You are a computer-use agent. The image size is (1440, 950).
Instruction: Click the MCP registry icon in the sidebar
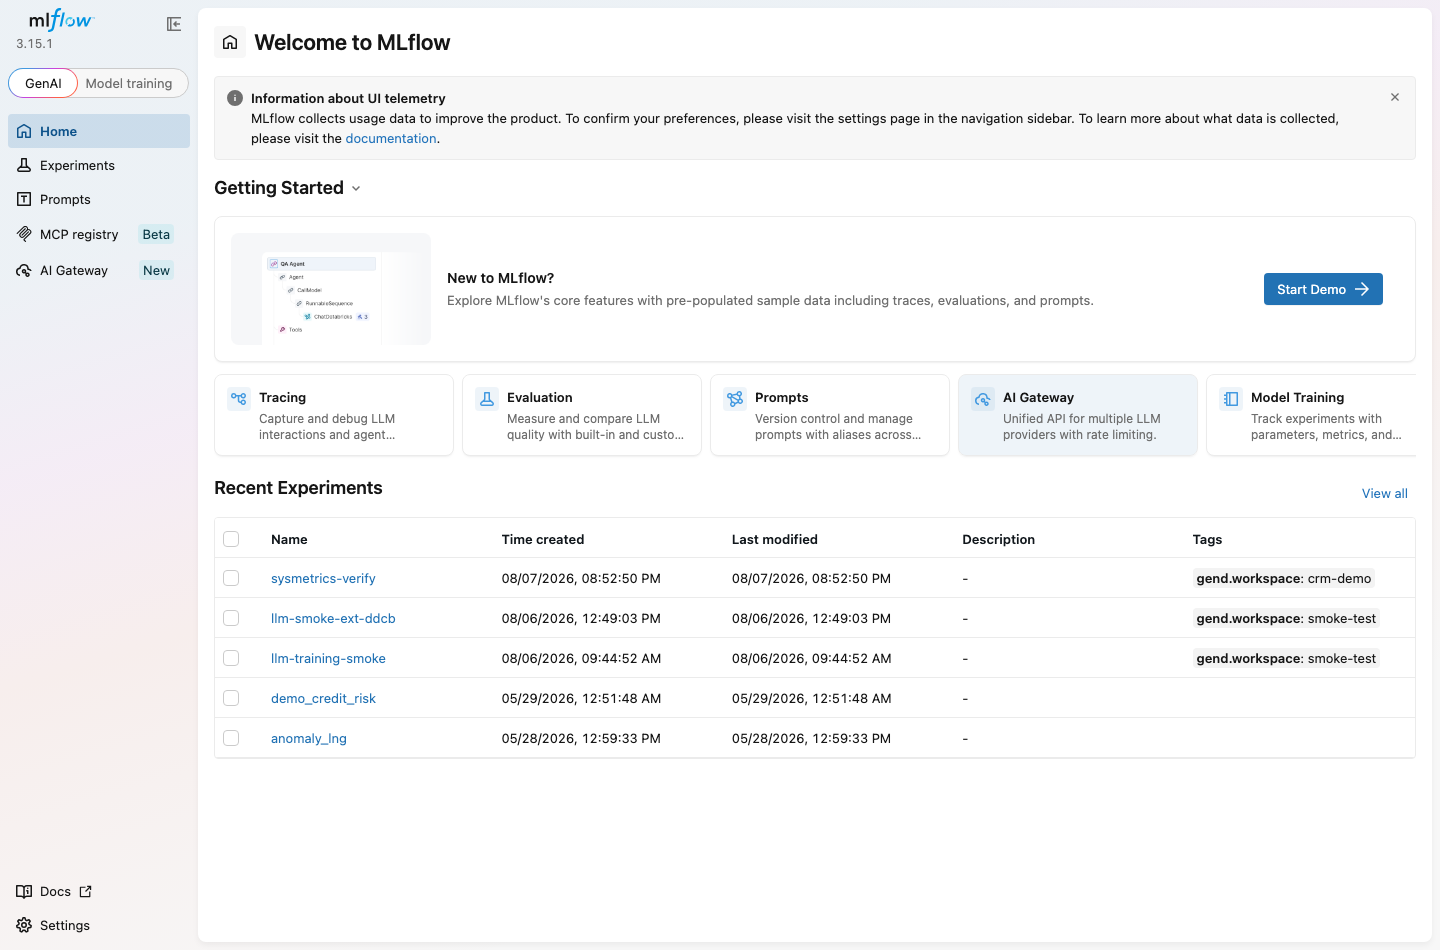click(24, 234)
